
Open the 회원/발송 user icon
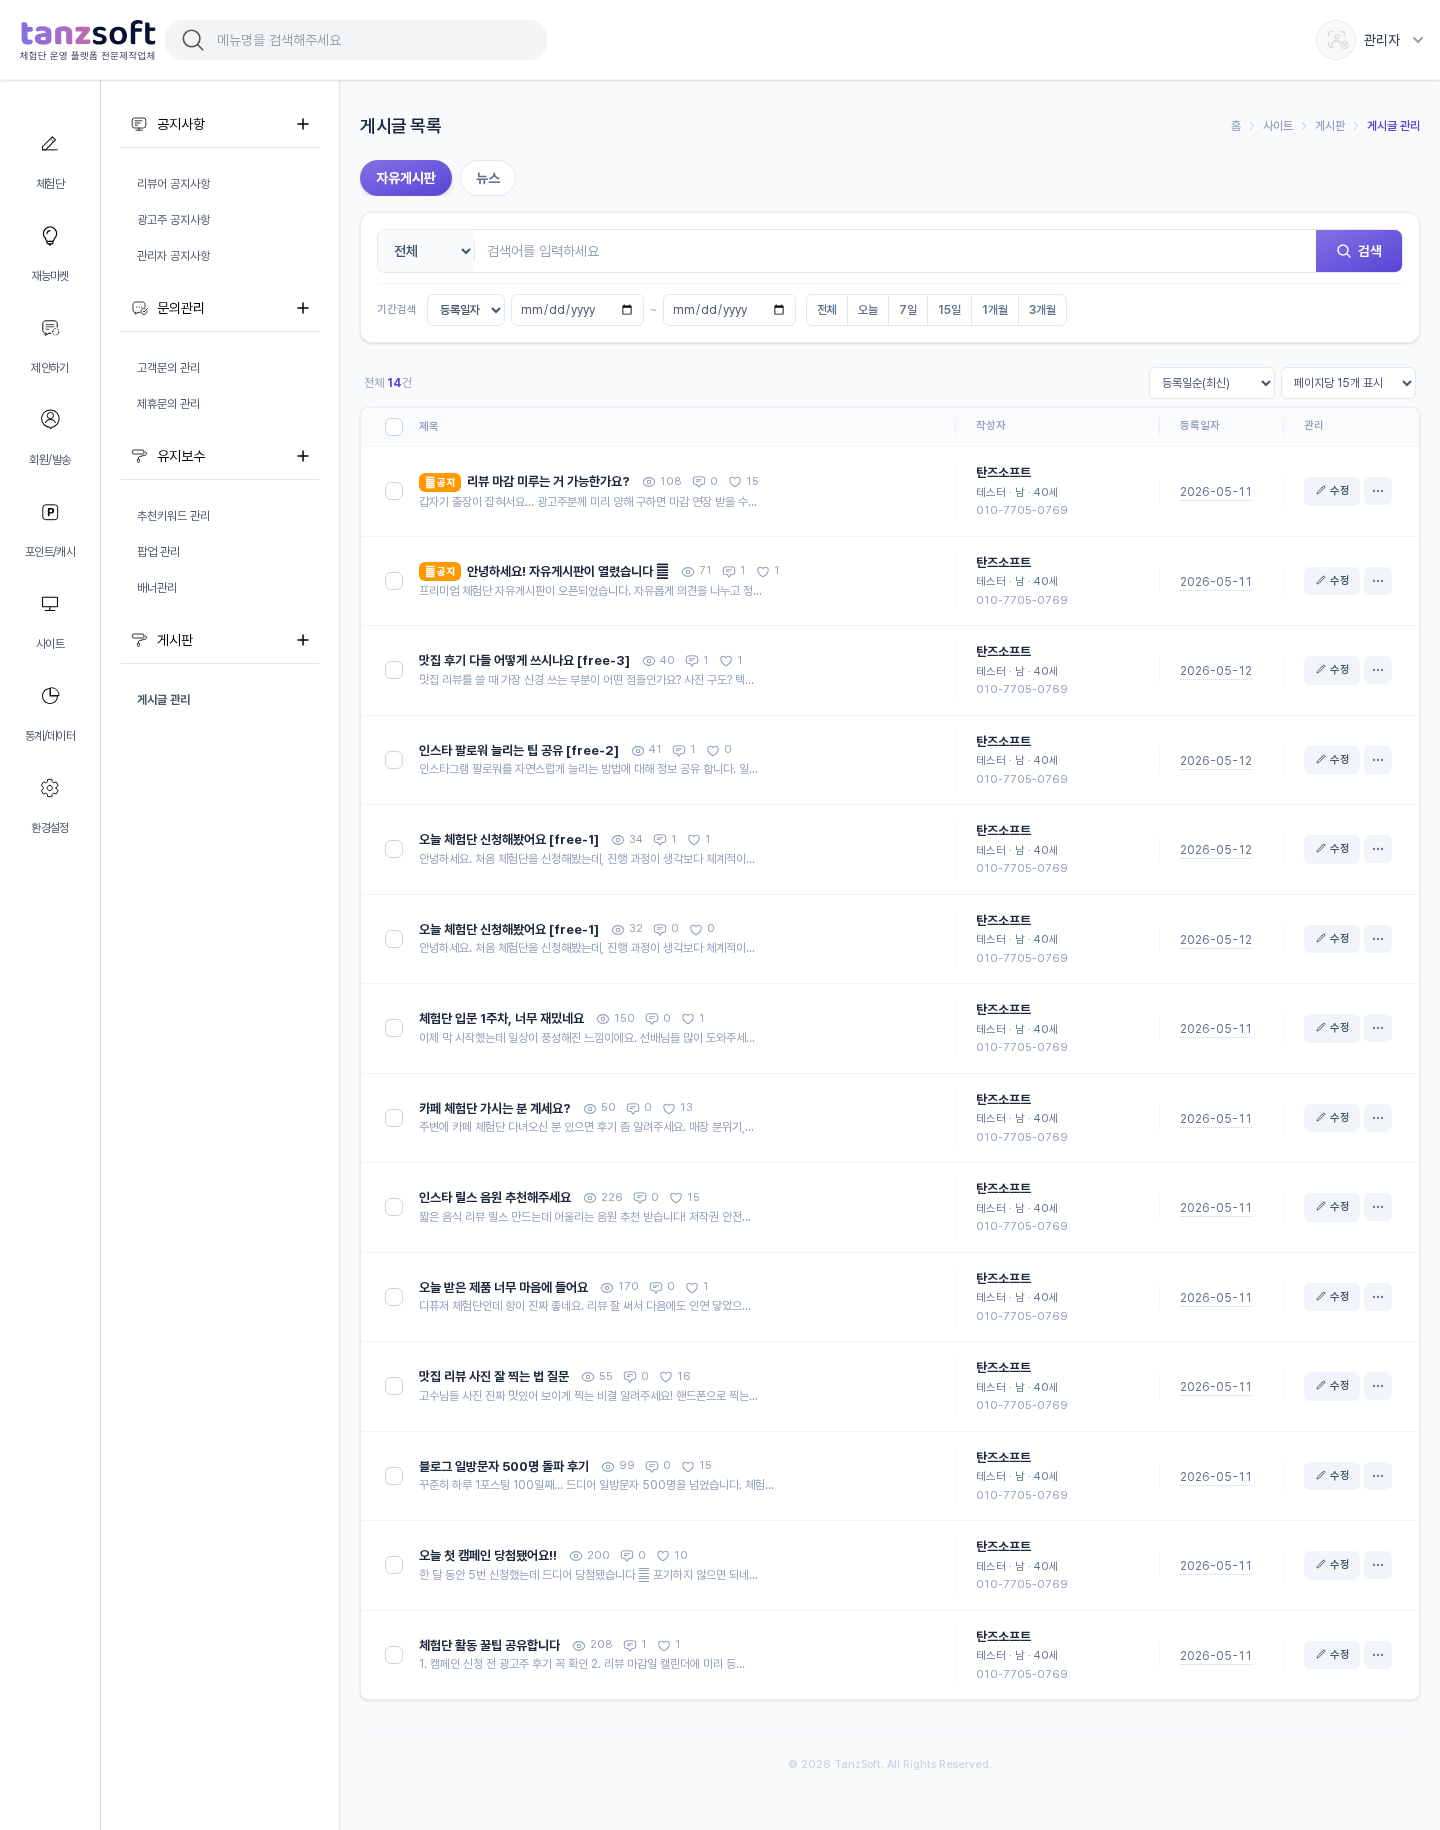tap(49, 419)
